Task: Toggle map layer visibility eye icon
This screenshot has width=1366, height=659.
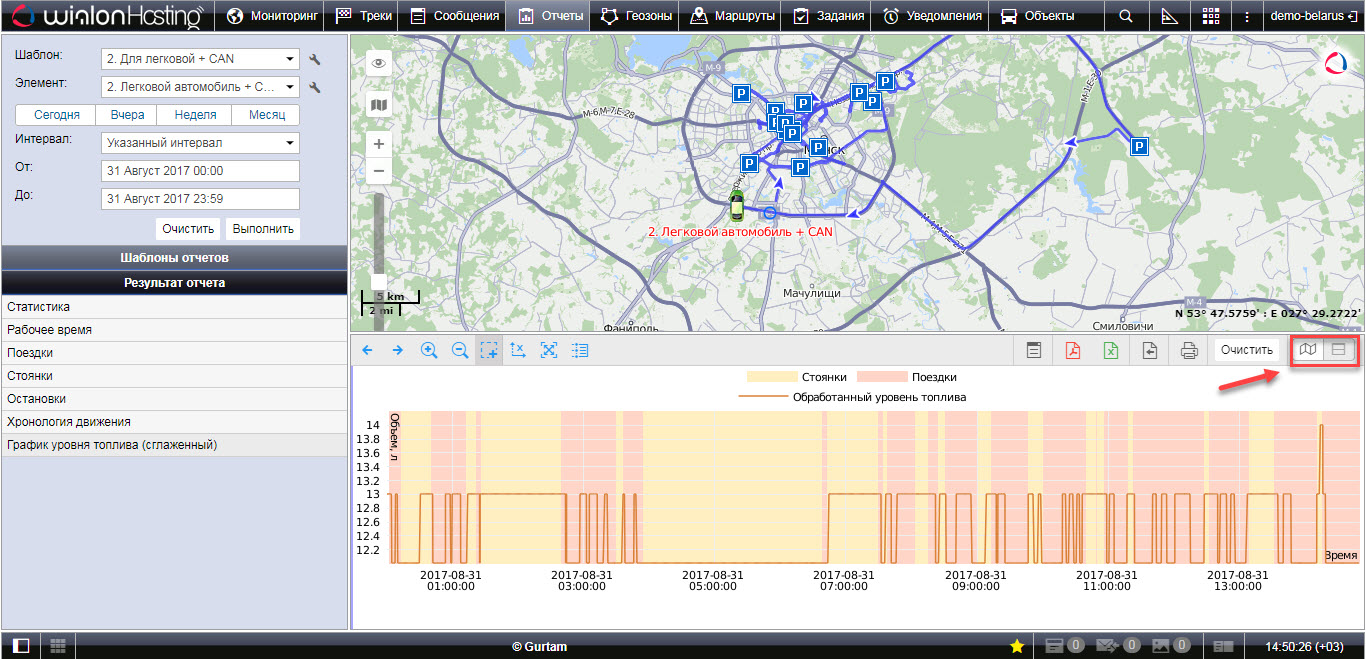Action: (379, 63)
